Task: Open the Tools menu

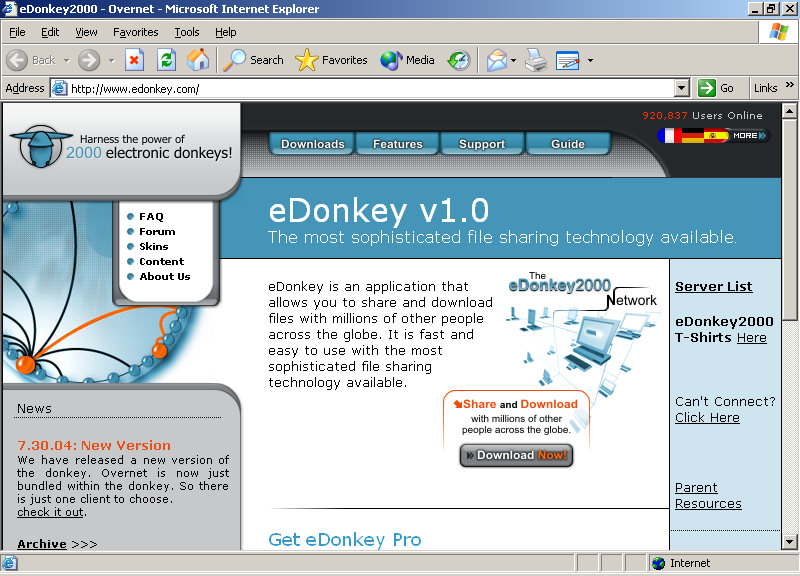Action: click(x=187, y=32)
